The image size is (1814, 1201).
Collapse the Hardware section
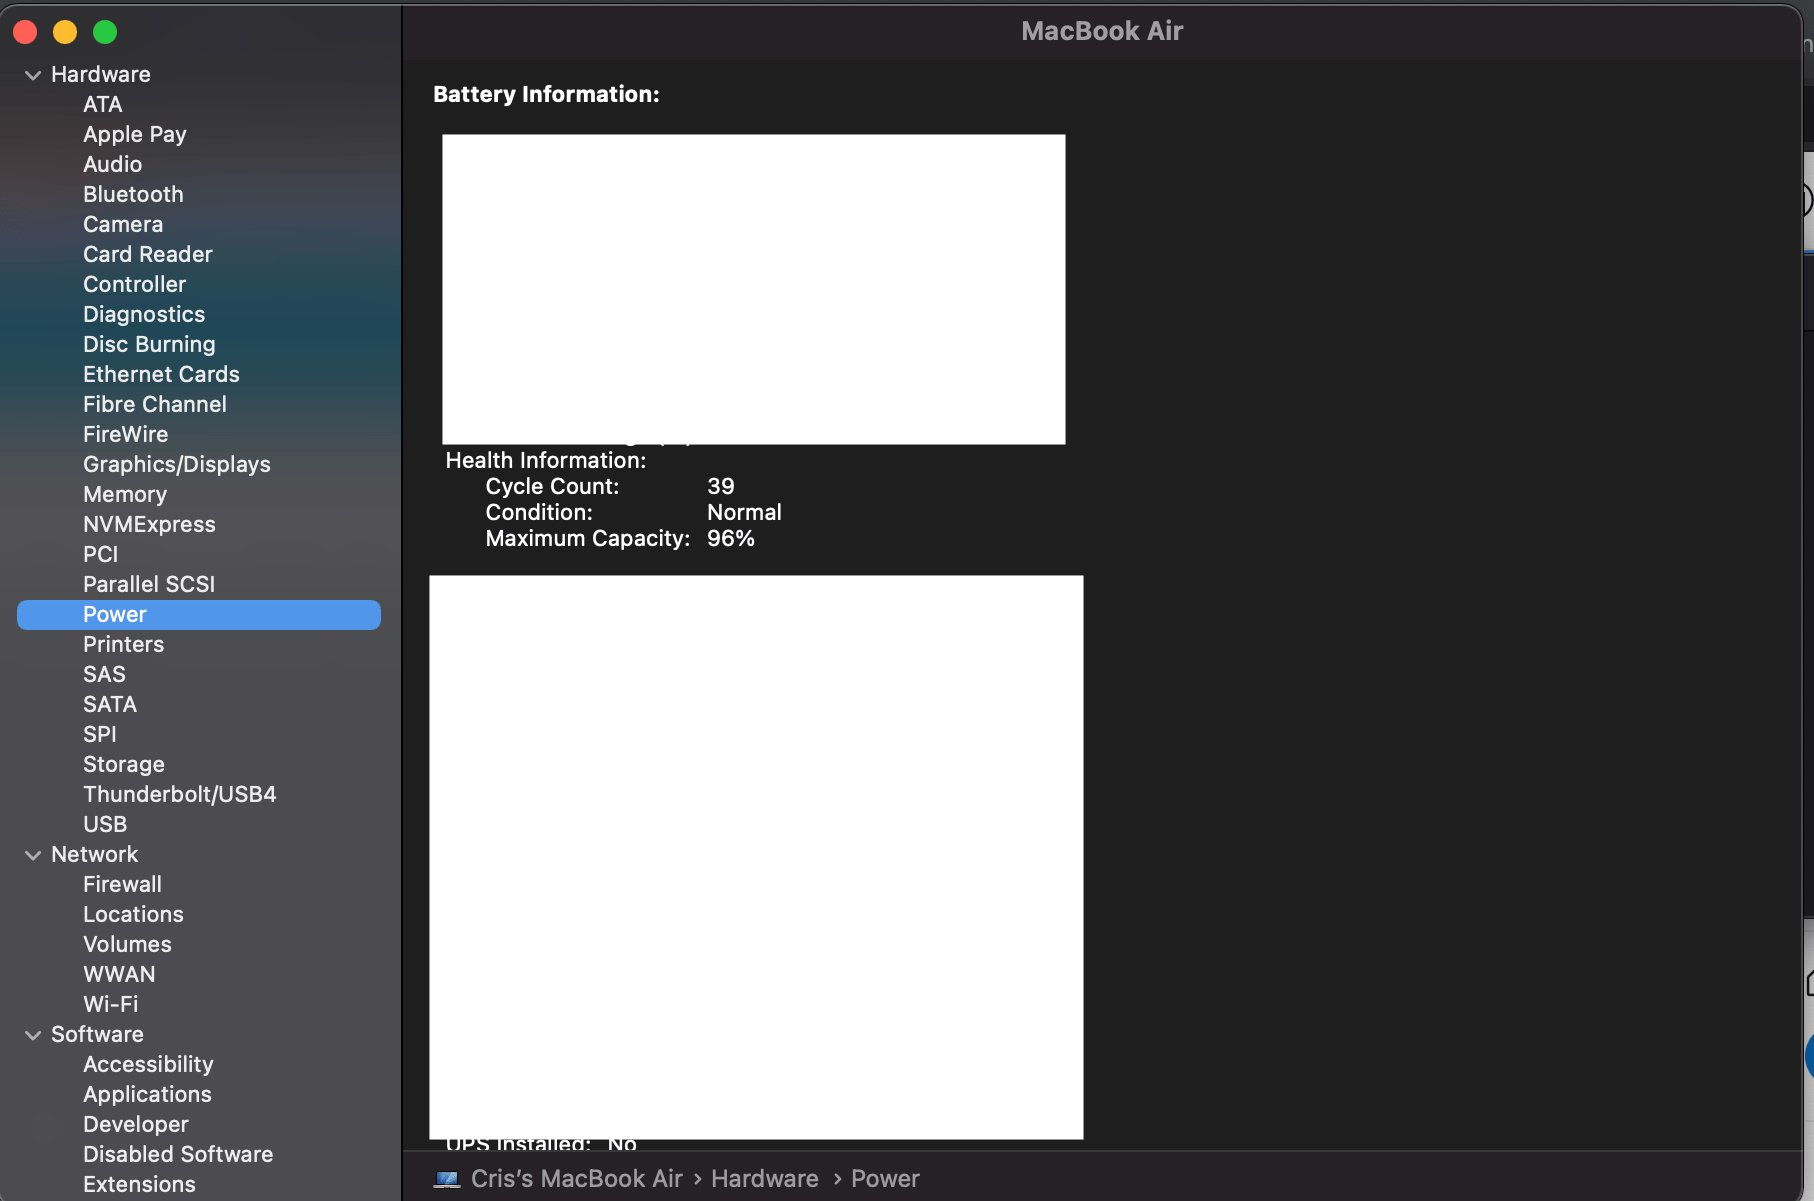pyautogui.click(x=33, y=74)
